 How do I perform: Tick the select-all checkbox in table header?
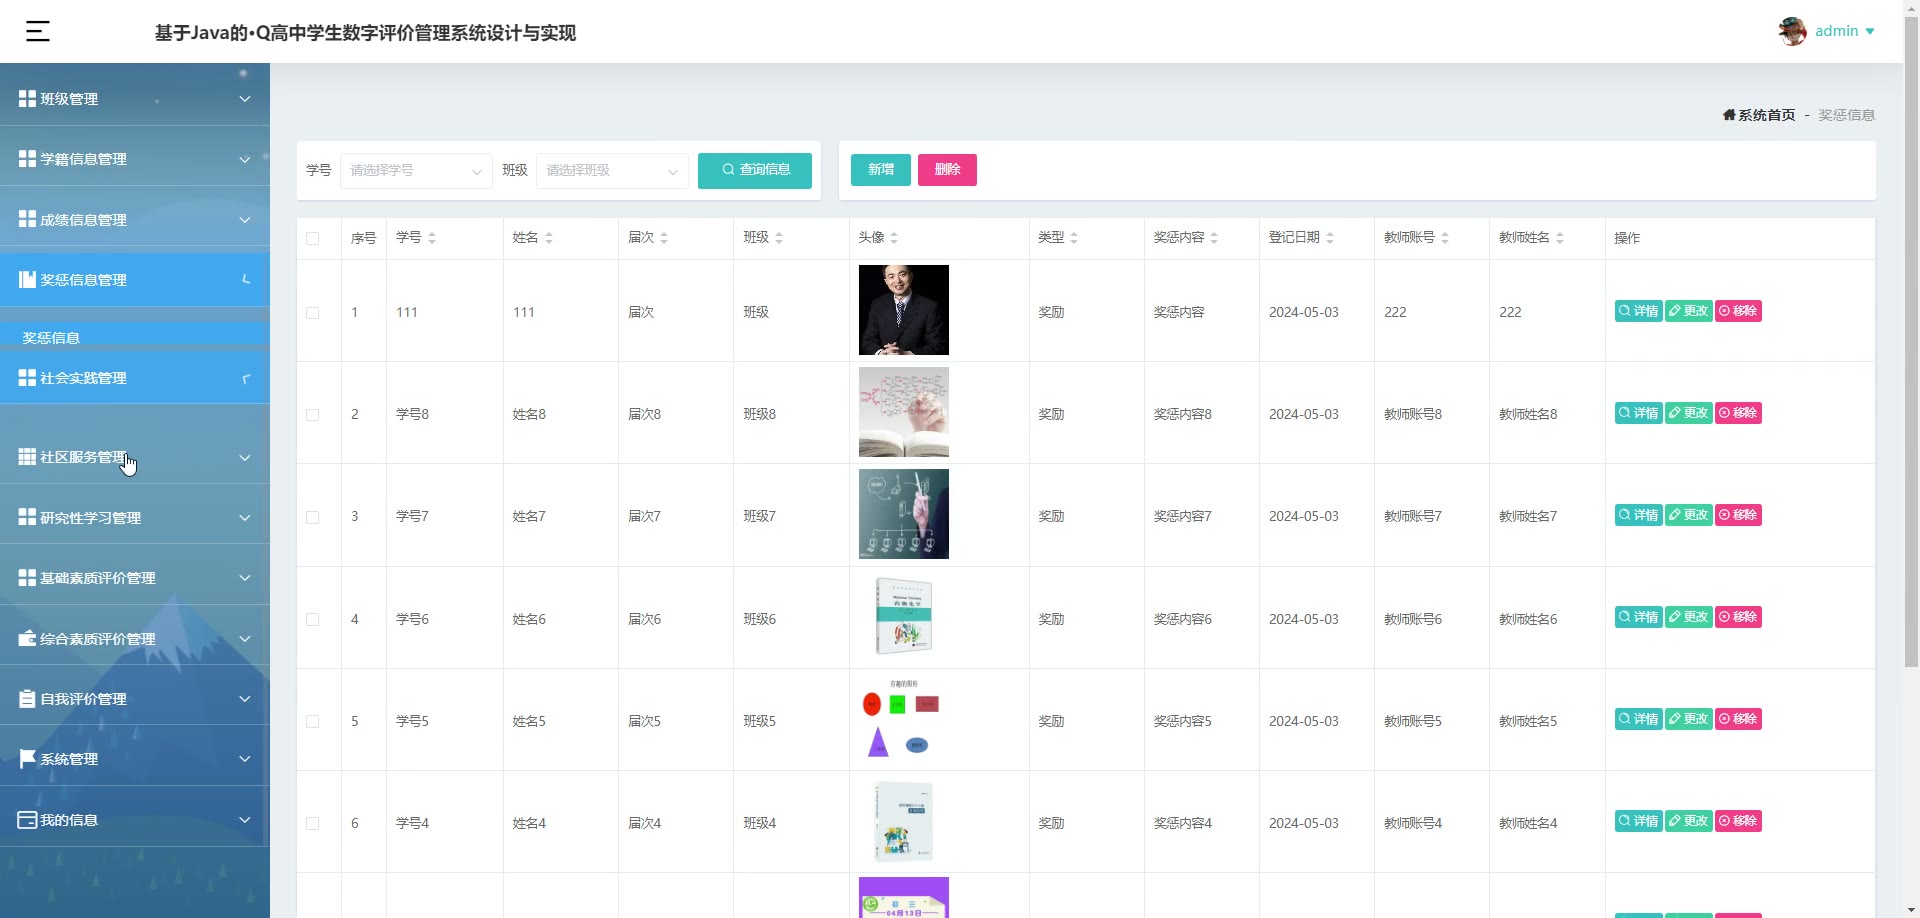(x=313, y=239)
